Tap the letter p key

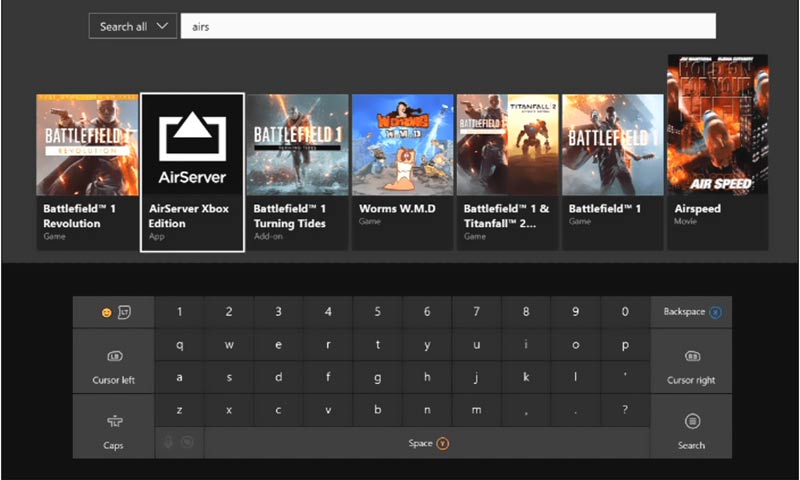(625, 345)
